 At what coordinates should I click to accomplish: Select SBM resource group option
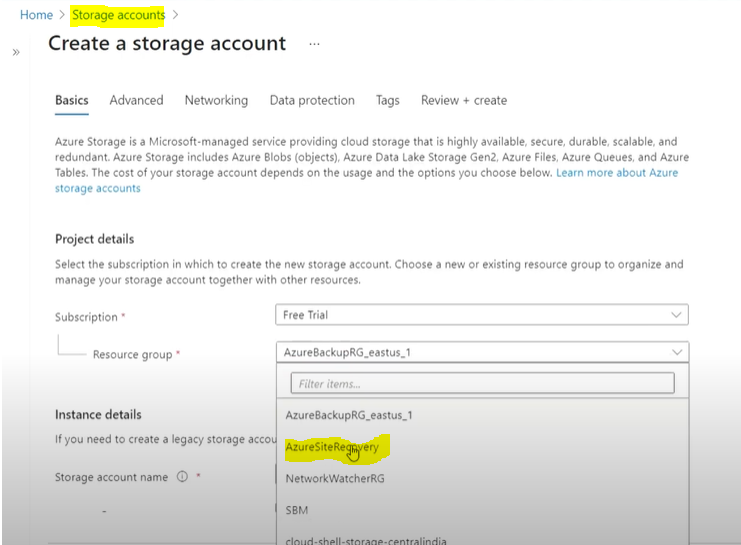click(x=482, y=510)
